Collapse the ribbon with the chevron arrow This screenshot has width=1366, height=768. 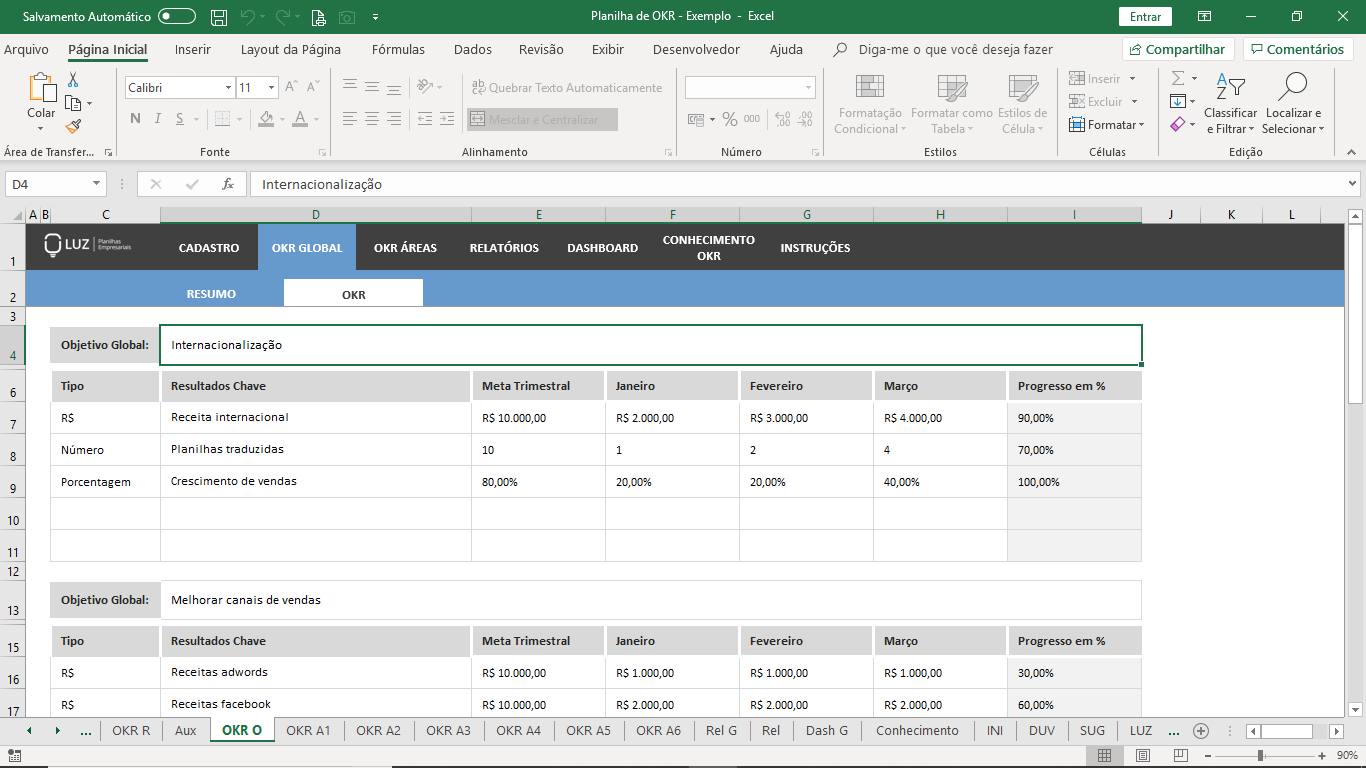1351,152
